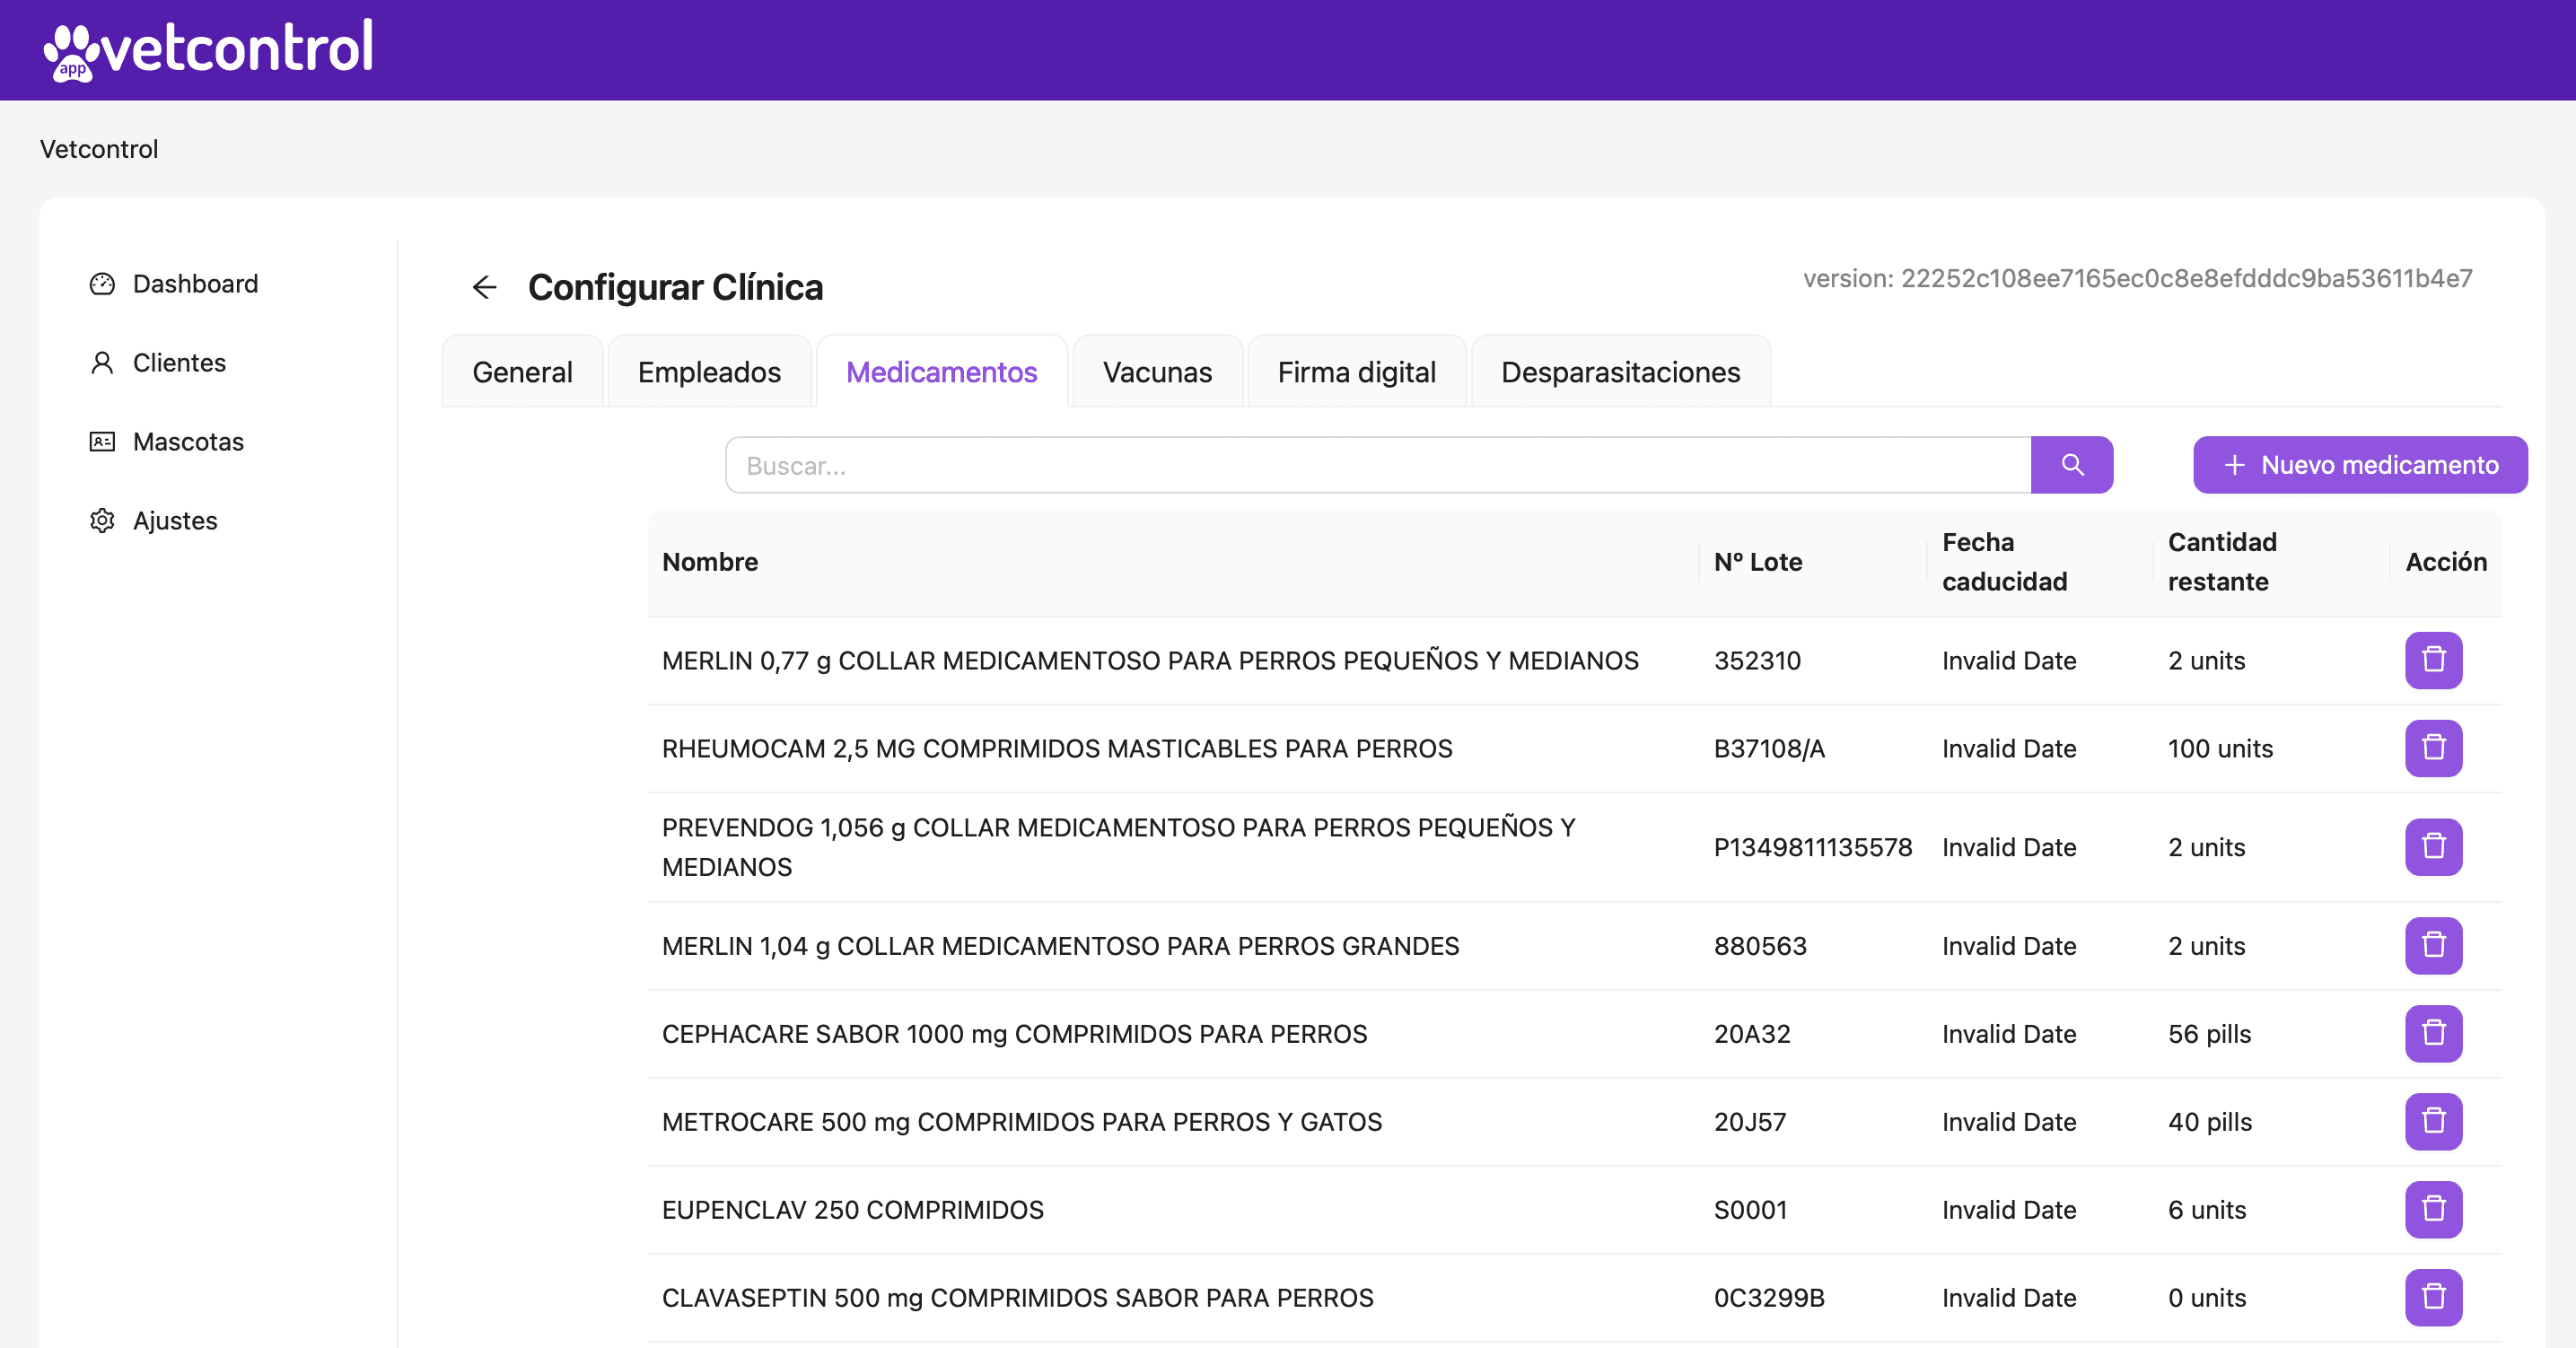Click the Vetcontrol breadcrumb text
This screenshot has width=2576, height=1348.
pos(99,149)
